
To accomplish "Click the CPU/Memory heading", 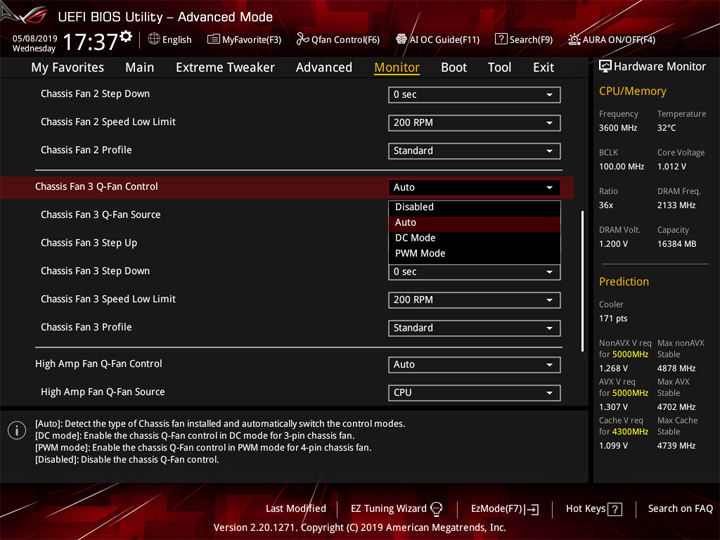I will pyautogui.click(x=632, y=91).
